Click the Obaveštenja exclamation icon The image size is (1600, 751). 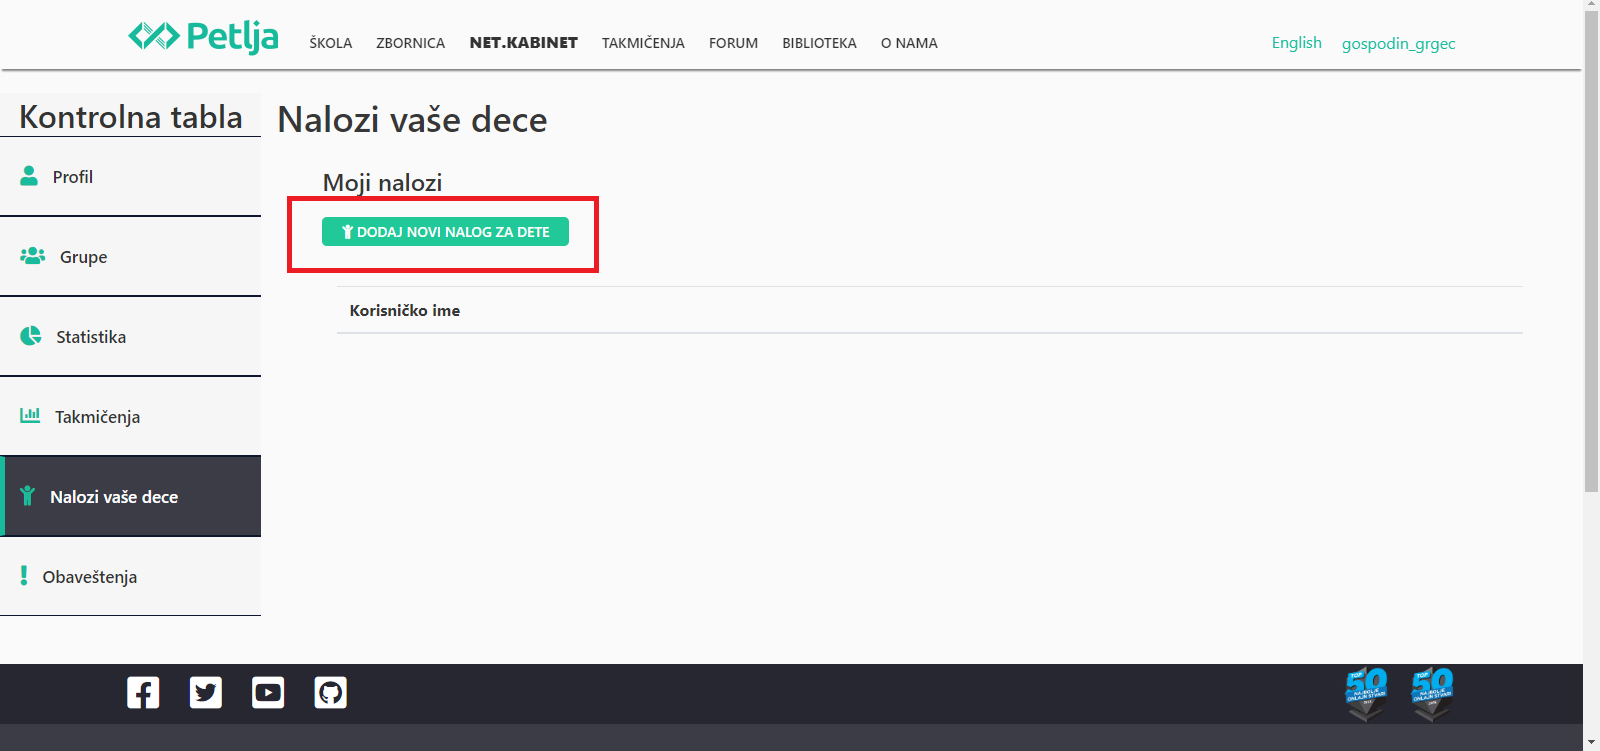(x=24, y=575)
